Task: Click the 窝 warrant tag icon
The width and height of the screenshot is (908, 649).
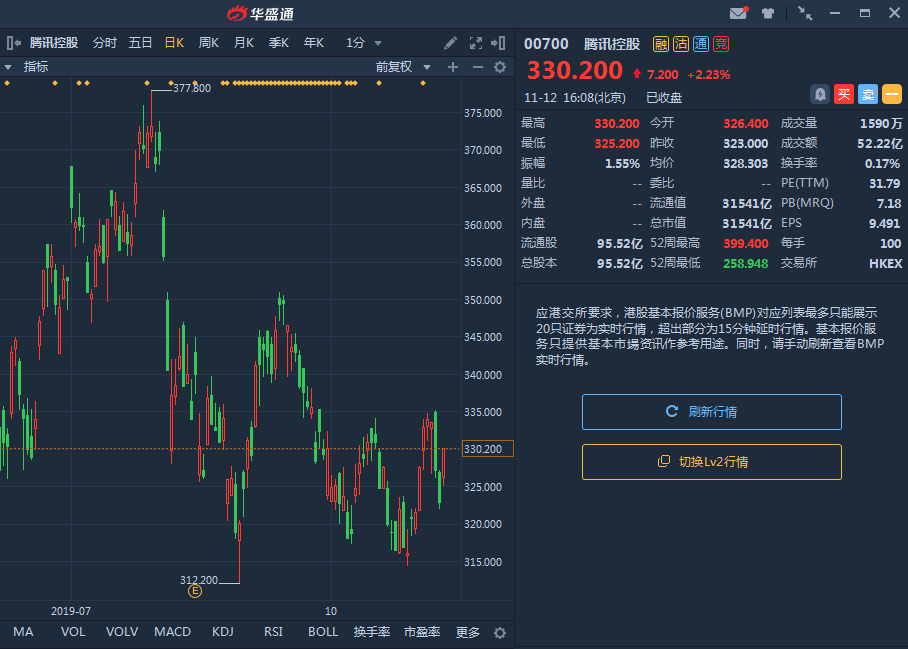Action: point(721,44)
